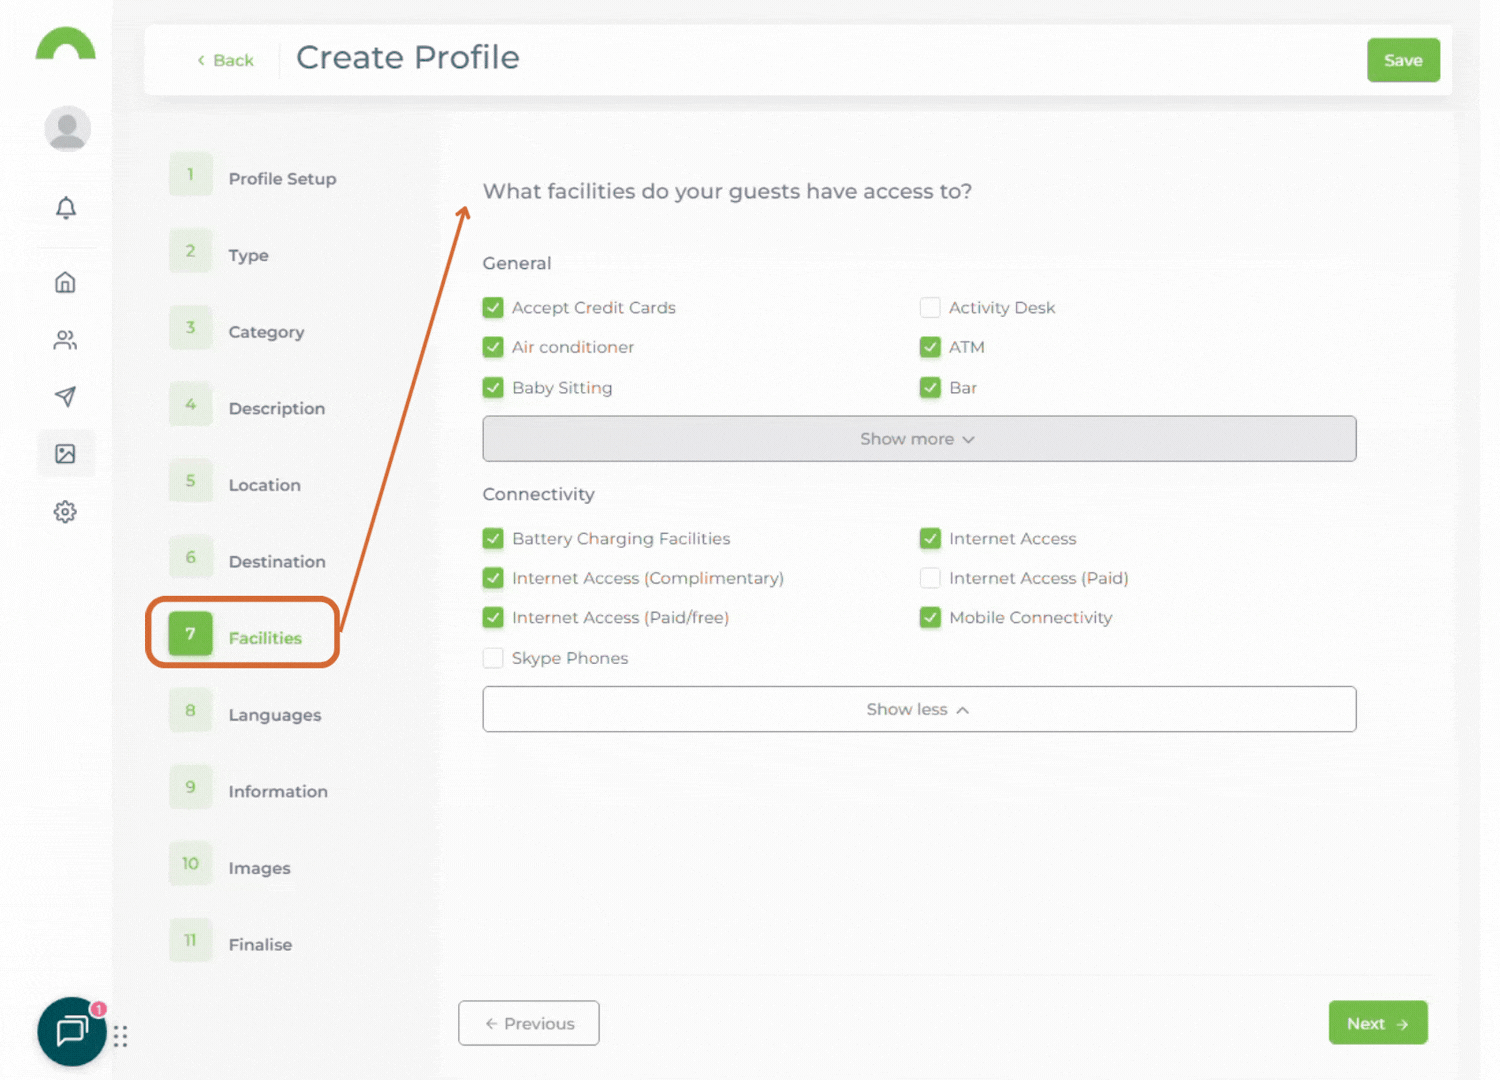The height and width of the screenshot is (1080, 1500).
Task: Jump to the Languages step
Action: 274,715
